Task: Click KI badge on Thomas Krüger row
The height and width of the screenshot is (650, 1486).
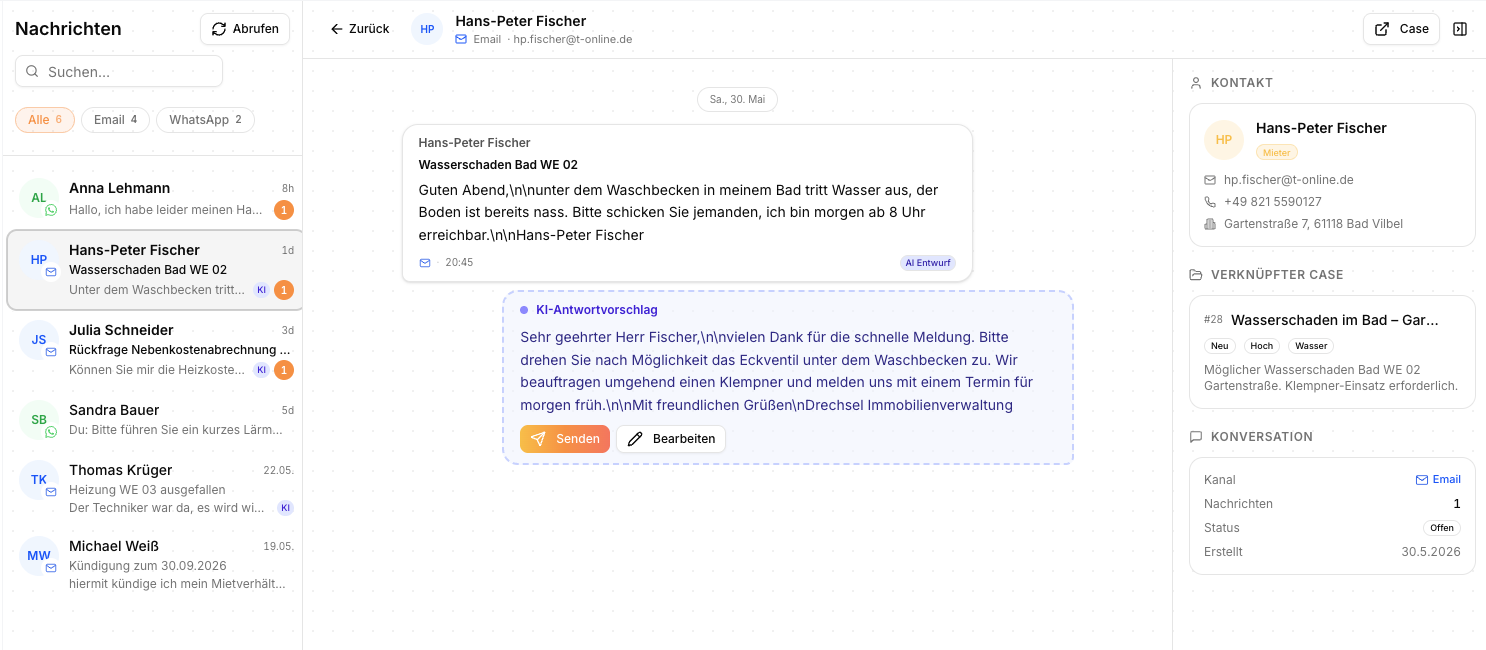Action: [285, 508]
